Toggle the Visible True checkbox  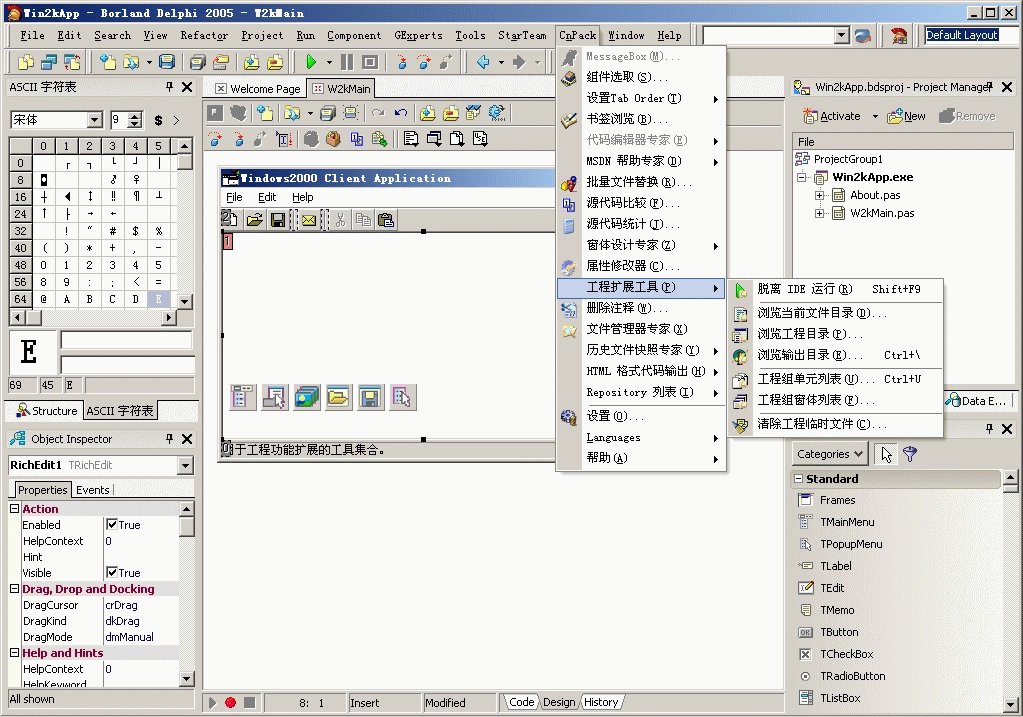coord(112,573)
